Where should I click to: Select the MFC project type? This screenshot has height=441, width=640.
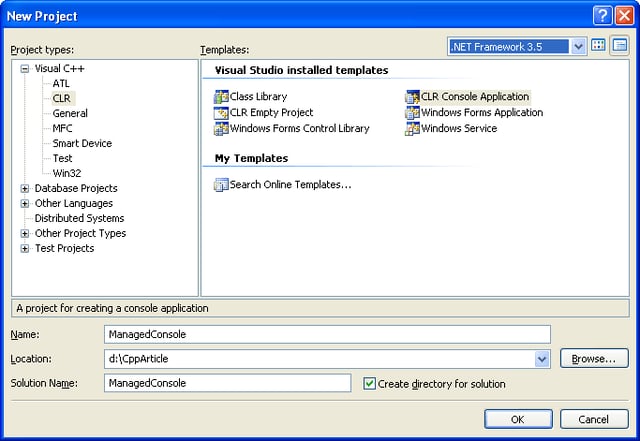(x=62, y=128)
